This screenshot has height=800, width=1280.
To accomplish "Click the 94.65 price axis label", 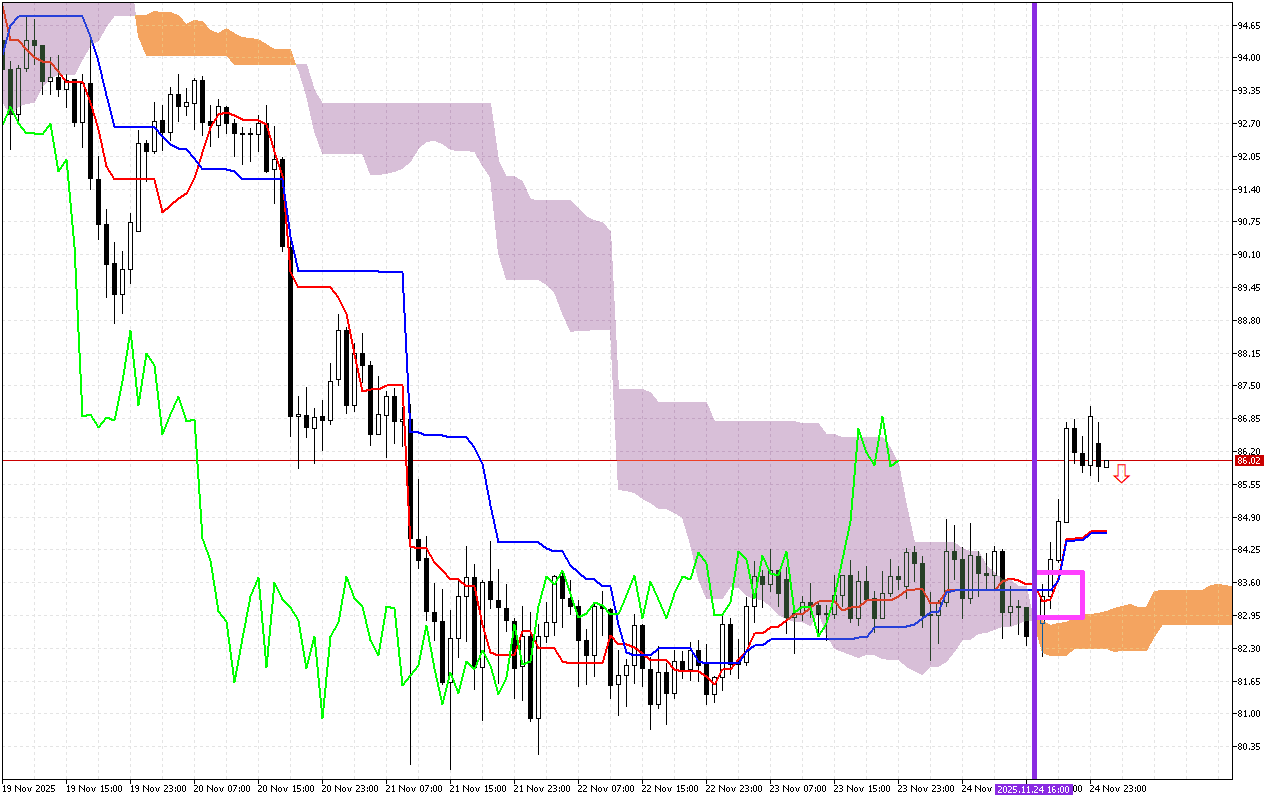I will pos(1247,25).
